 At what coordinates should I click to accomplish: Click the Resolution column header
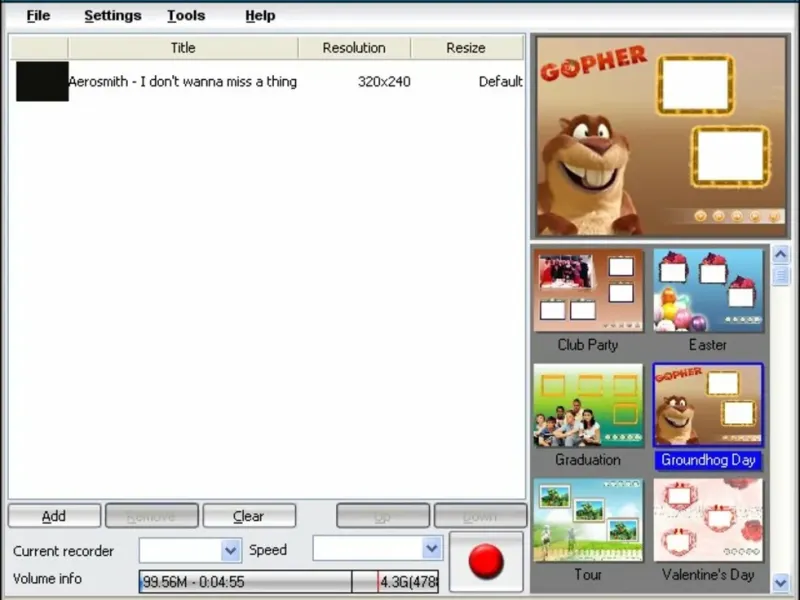click(354, 48)
